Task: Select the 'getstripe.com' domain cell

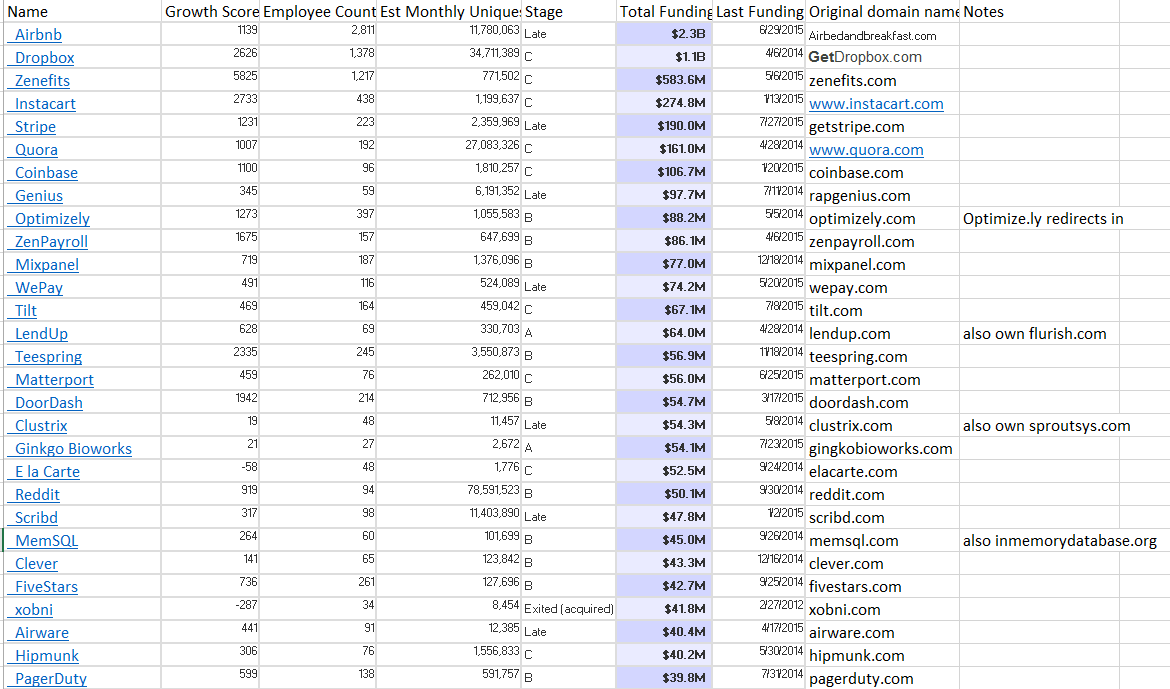Action: pyautogui.click(x=883, y=127)
